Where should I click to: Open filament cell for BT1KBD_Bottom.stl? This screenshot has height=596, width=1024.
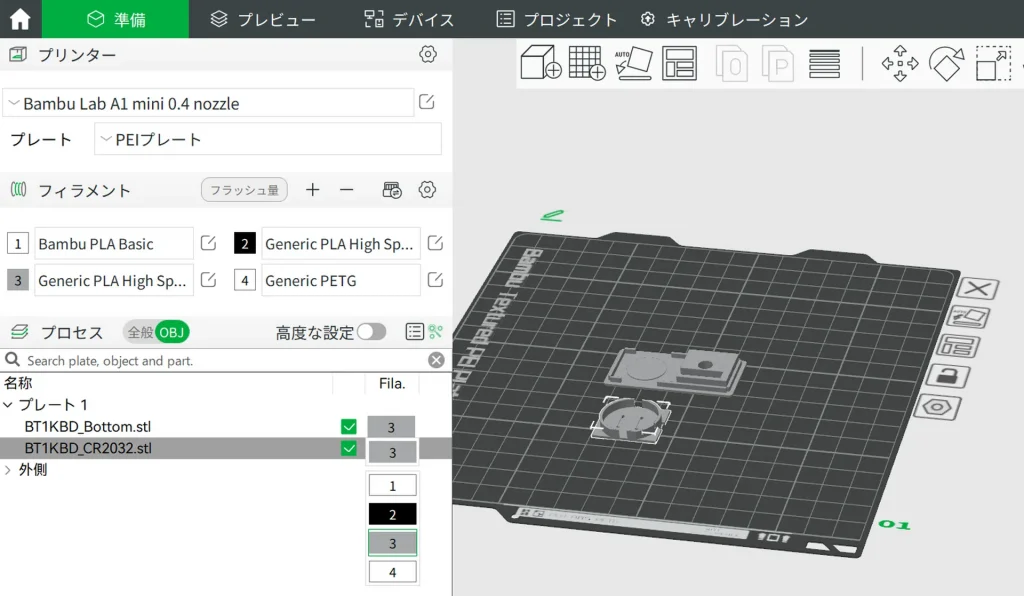[392, 428]
